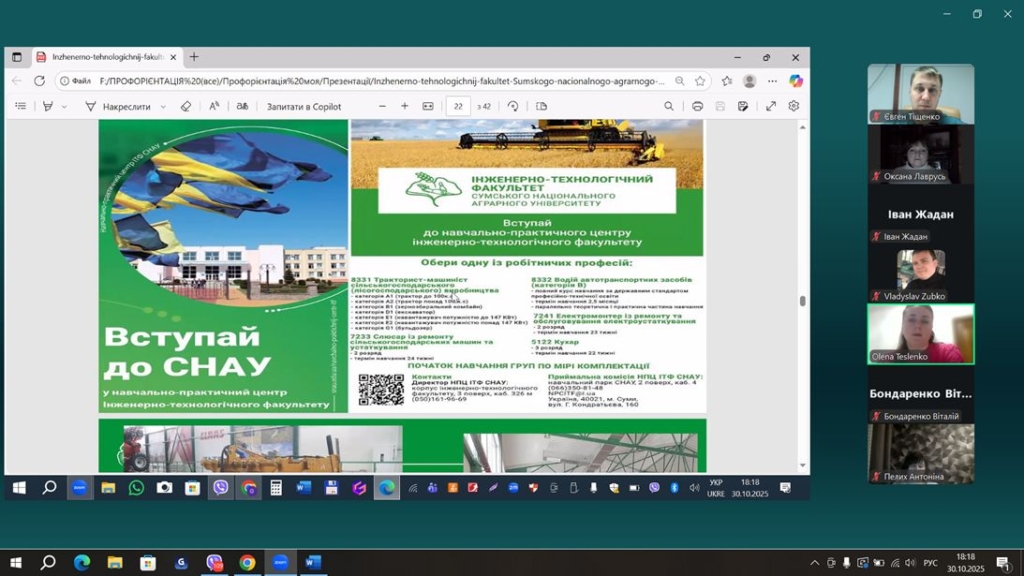This screenshot has height=576, width=1024.
Task: Click the Erase tool in PDF toolbar
Action: (186, 106)
